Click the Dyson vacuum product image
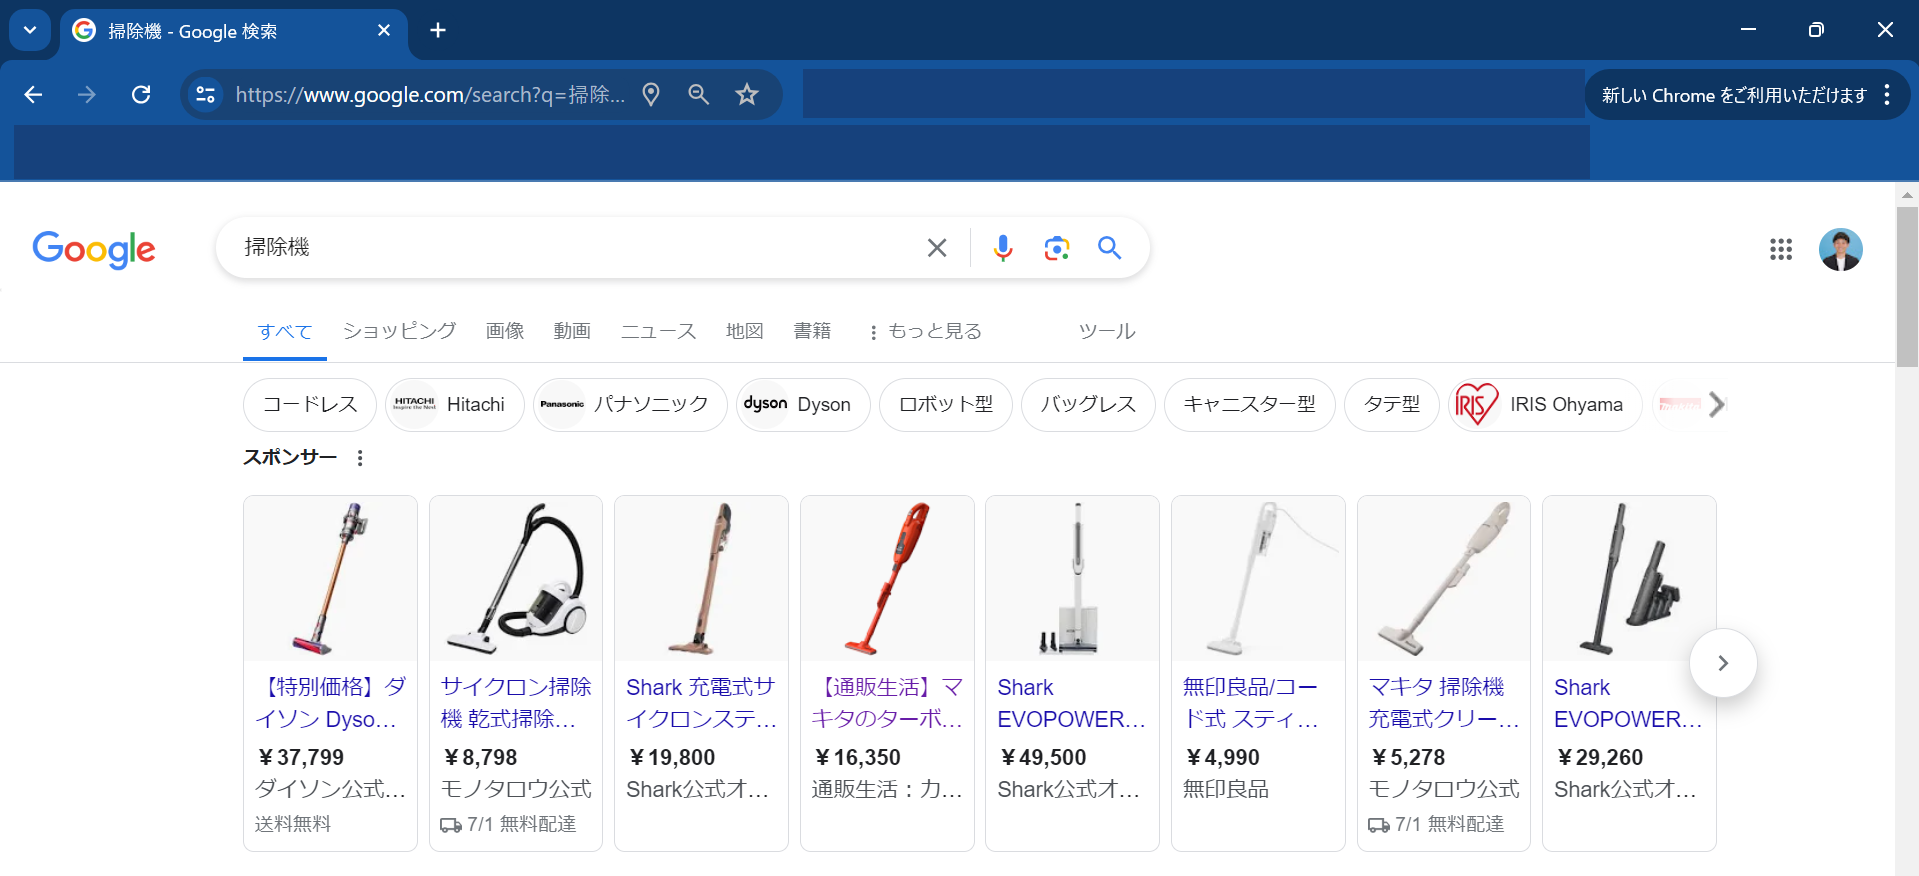Image resolution: width=1919 pixels, height=876 pixels. (x=331, y=578)
